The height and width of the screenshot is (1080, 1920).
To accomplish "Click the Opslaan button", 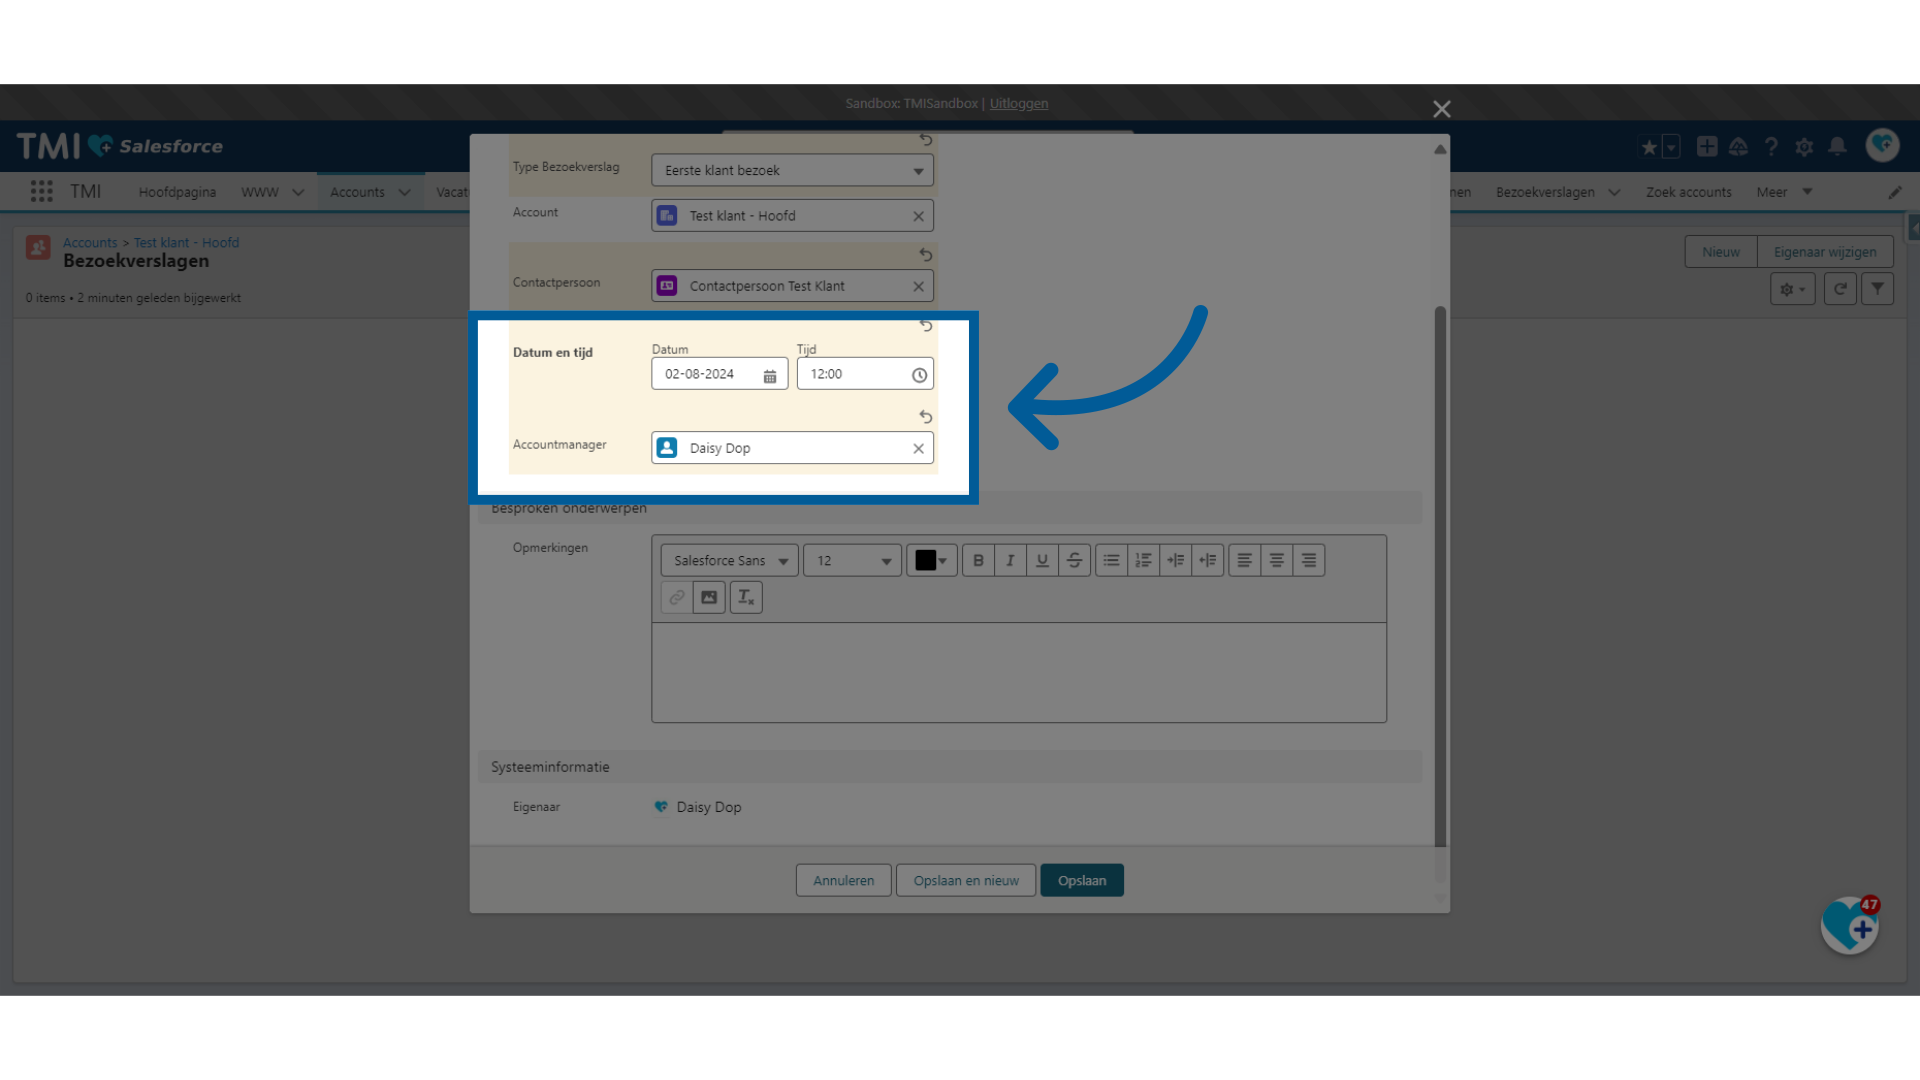I will pyautogui.click(x=1082, y=881).
